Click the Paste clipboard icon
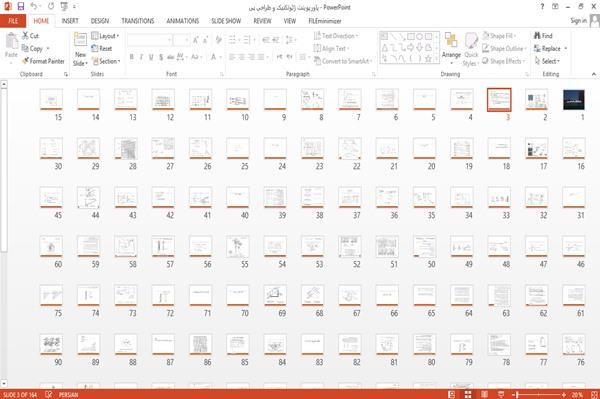 [x=11, y=40]
